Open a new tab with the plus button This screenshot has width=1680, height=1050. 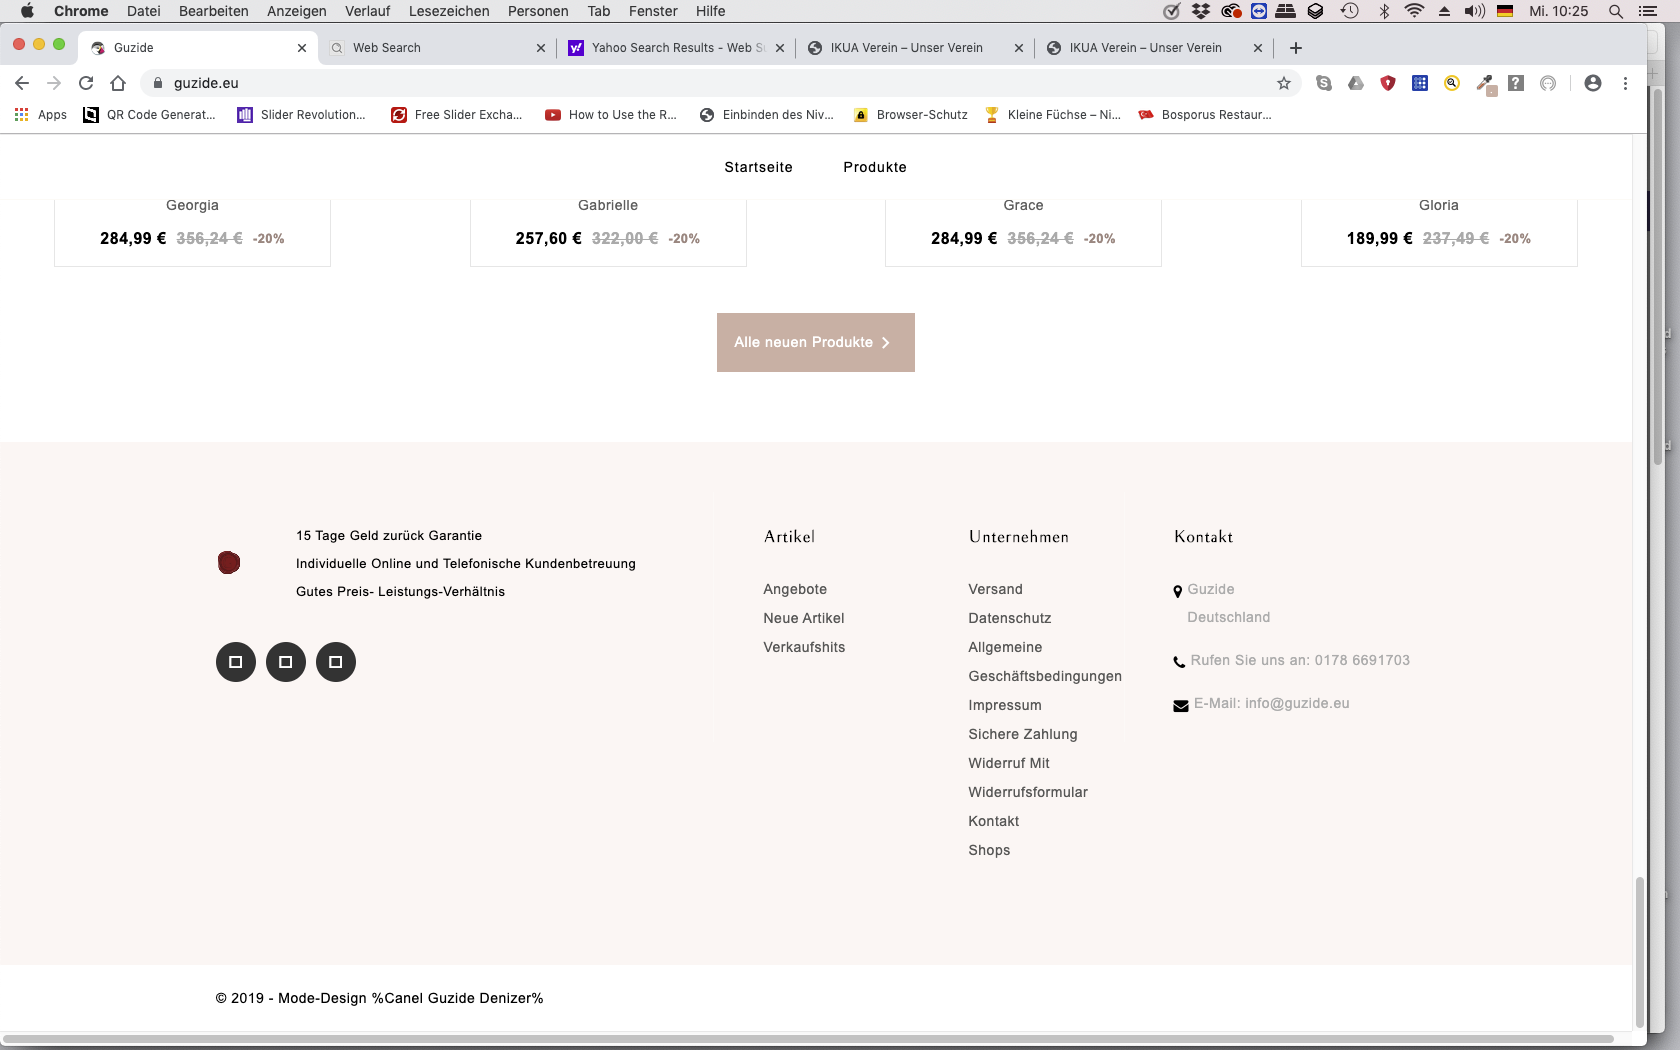(1296, 48)
